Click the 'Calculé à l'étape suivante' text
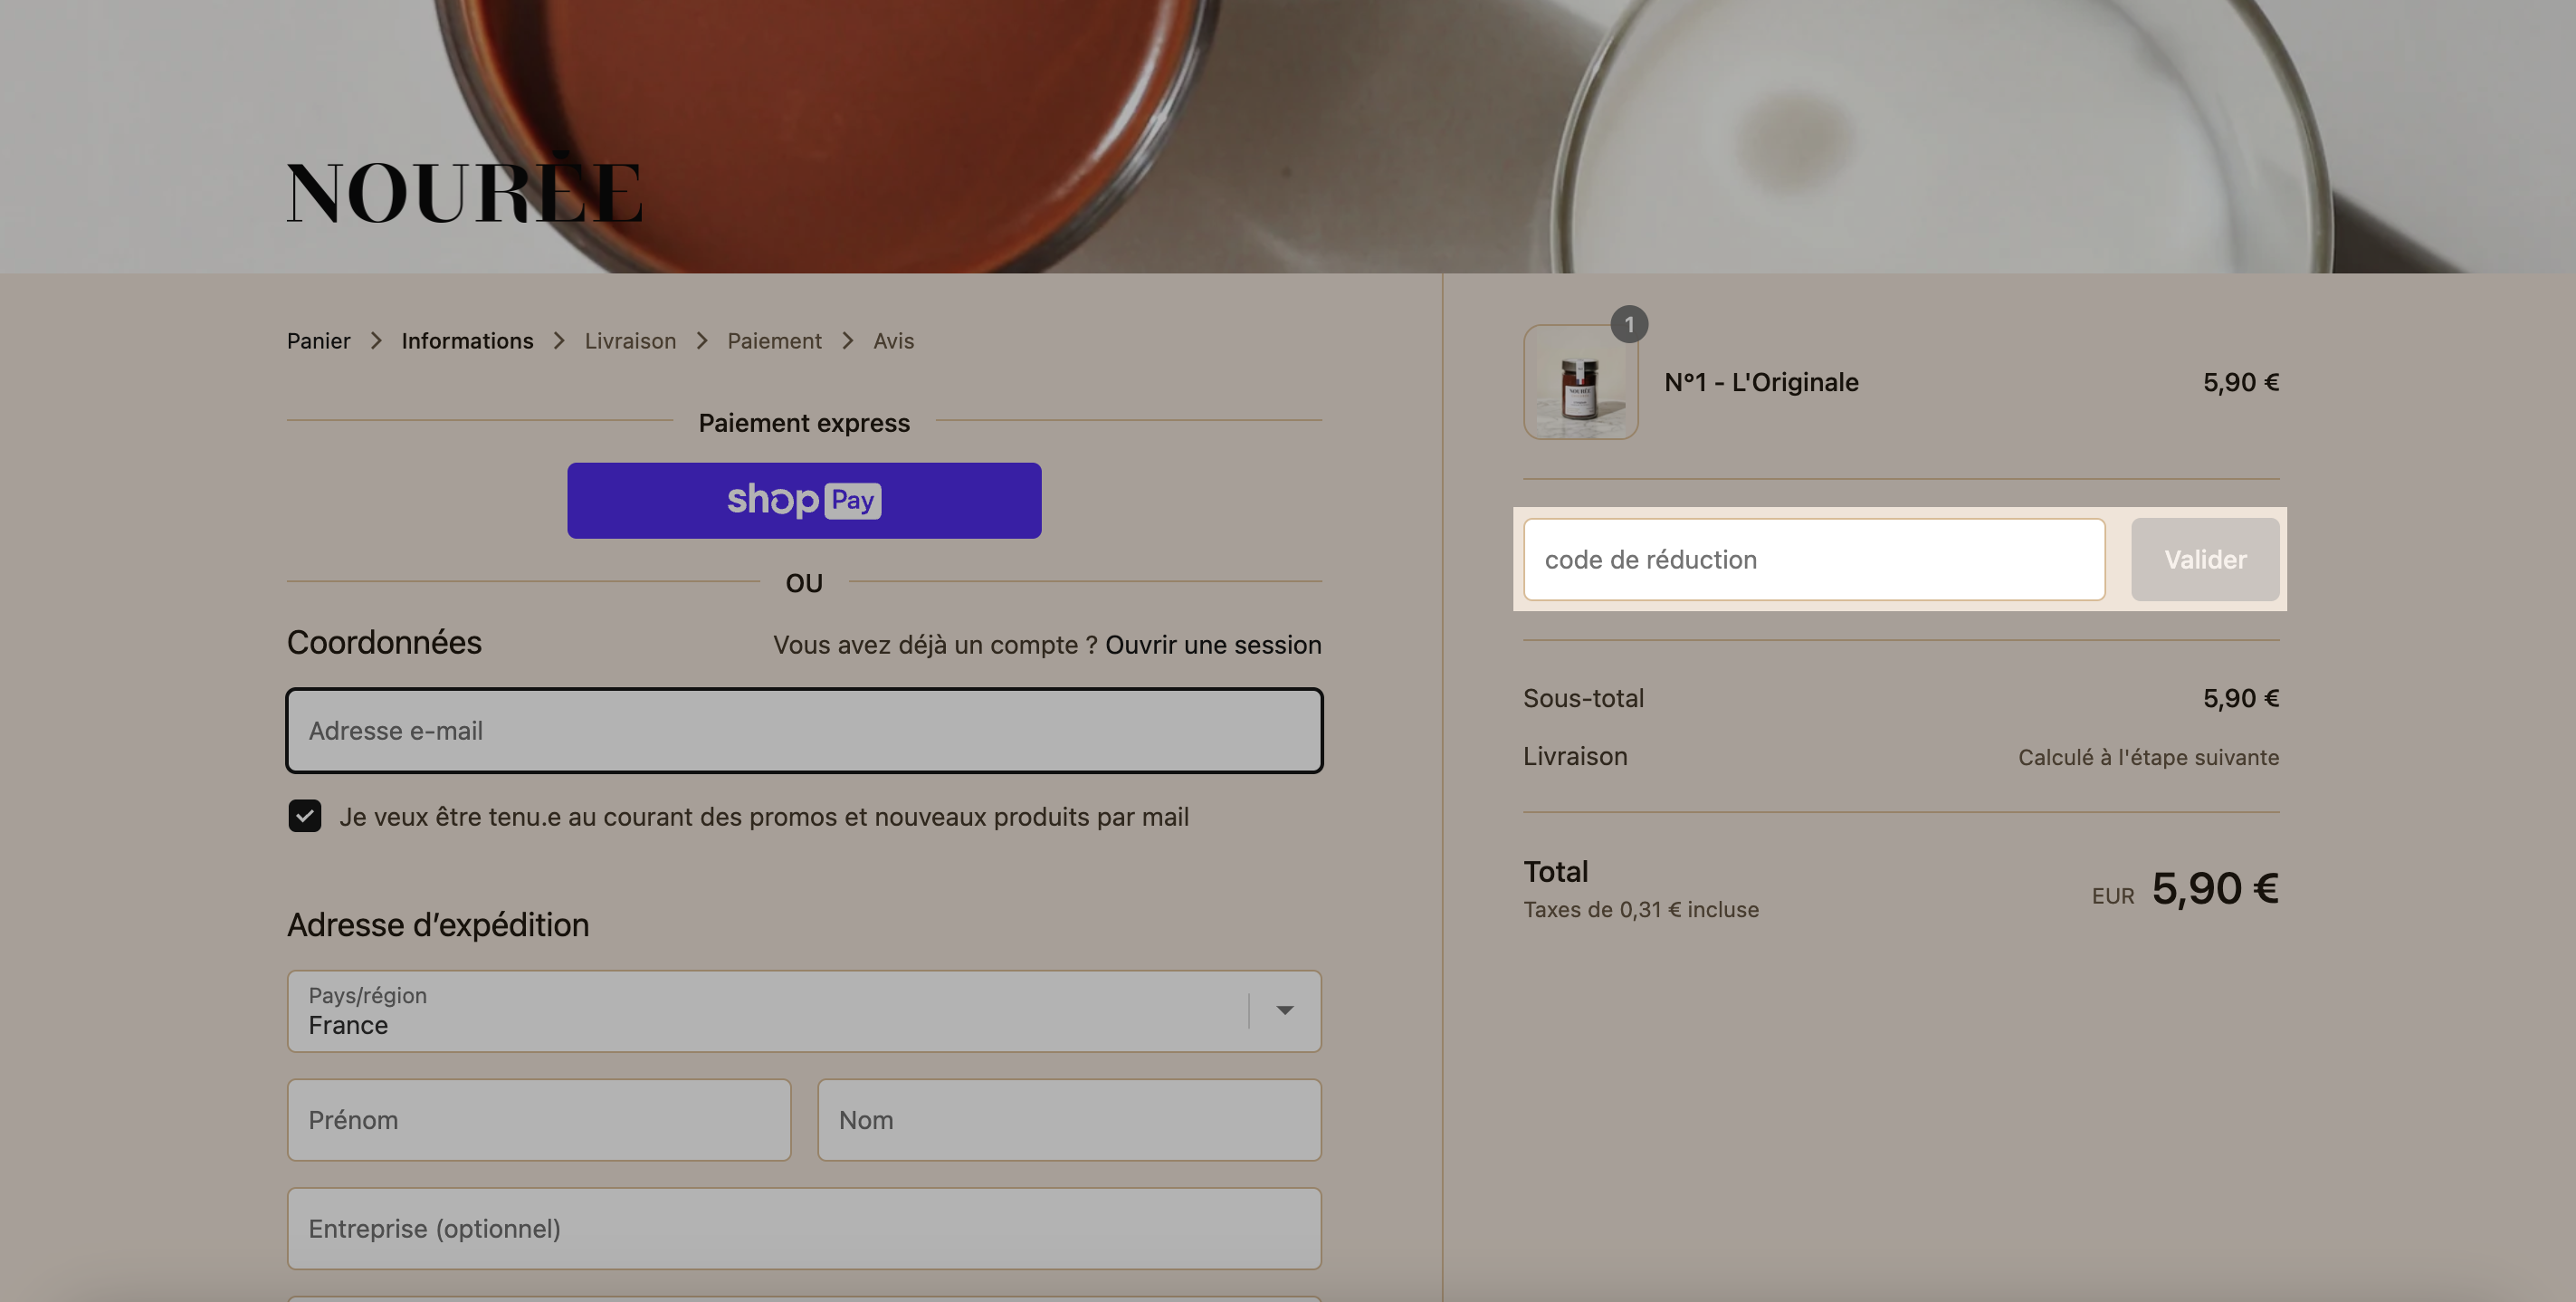 [2148, 757]
